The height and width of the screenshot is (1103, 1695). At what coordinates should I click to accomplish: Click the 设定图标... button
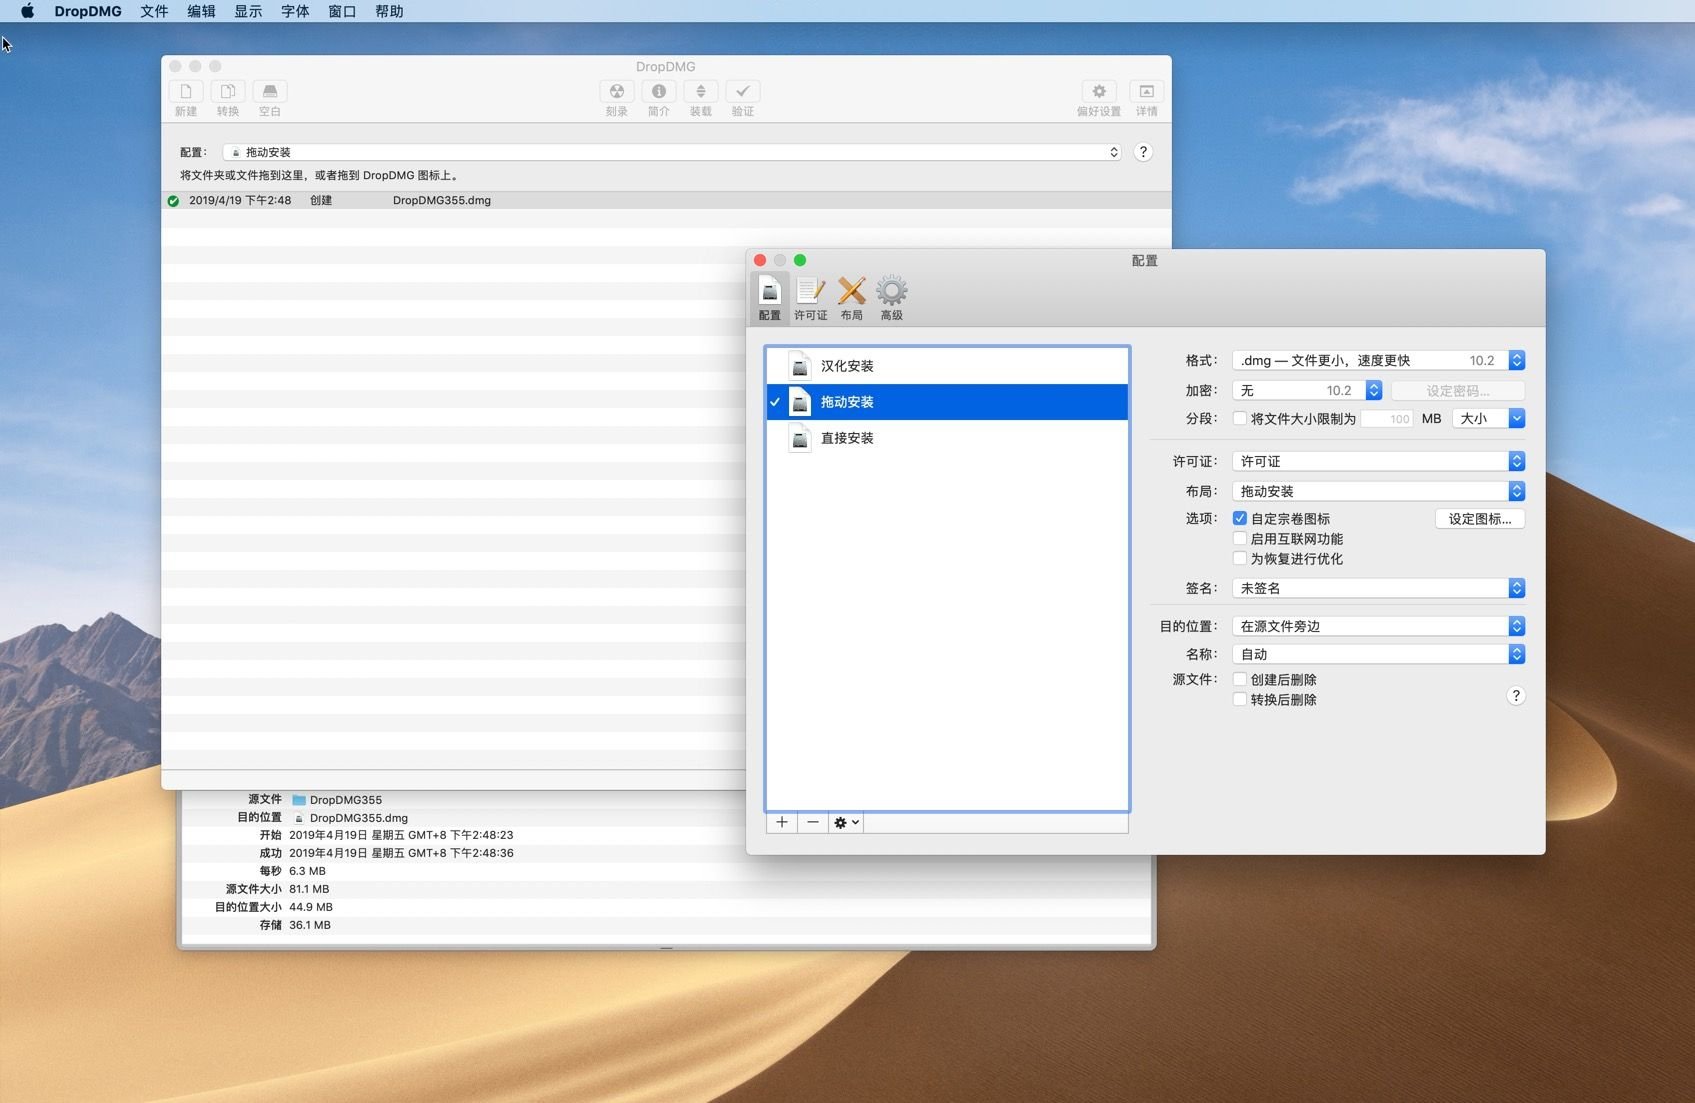point(1480,519)
